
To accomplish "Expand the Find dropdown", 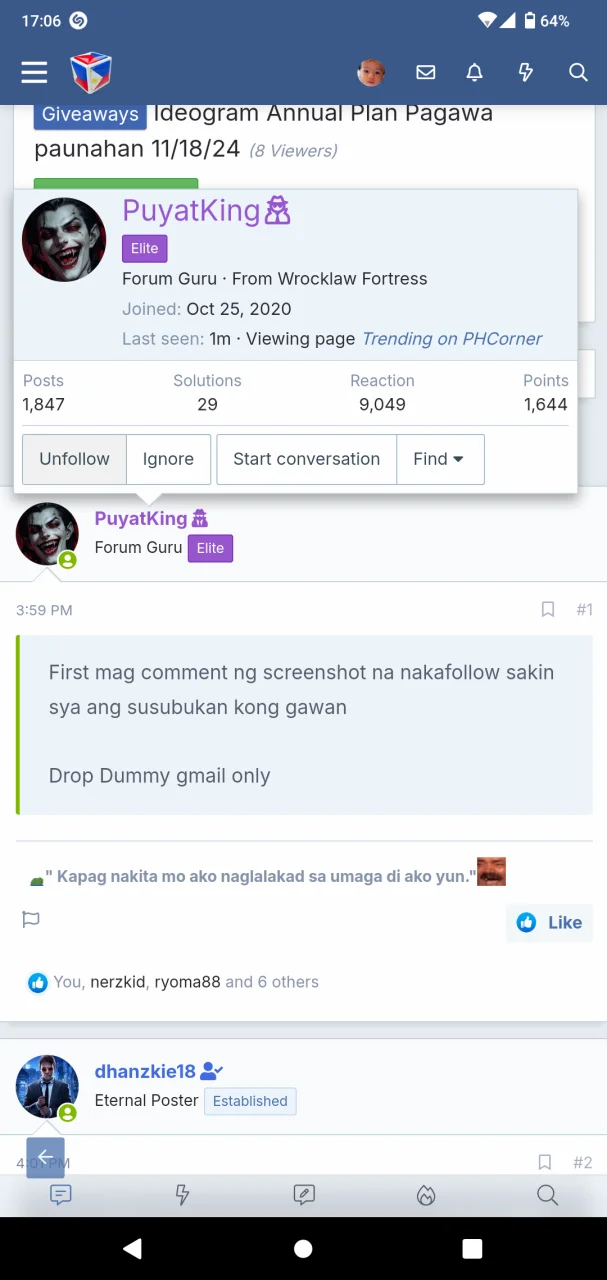I will (440, 459).
